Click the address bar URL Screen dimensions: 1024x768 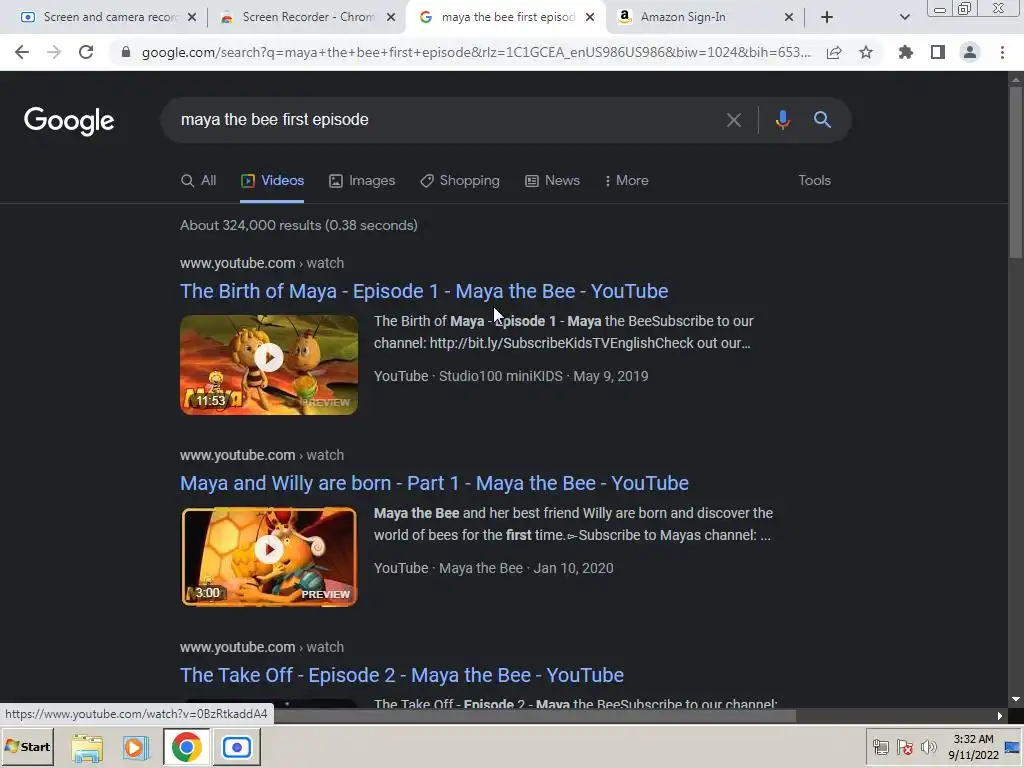[476, 52]
